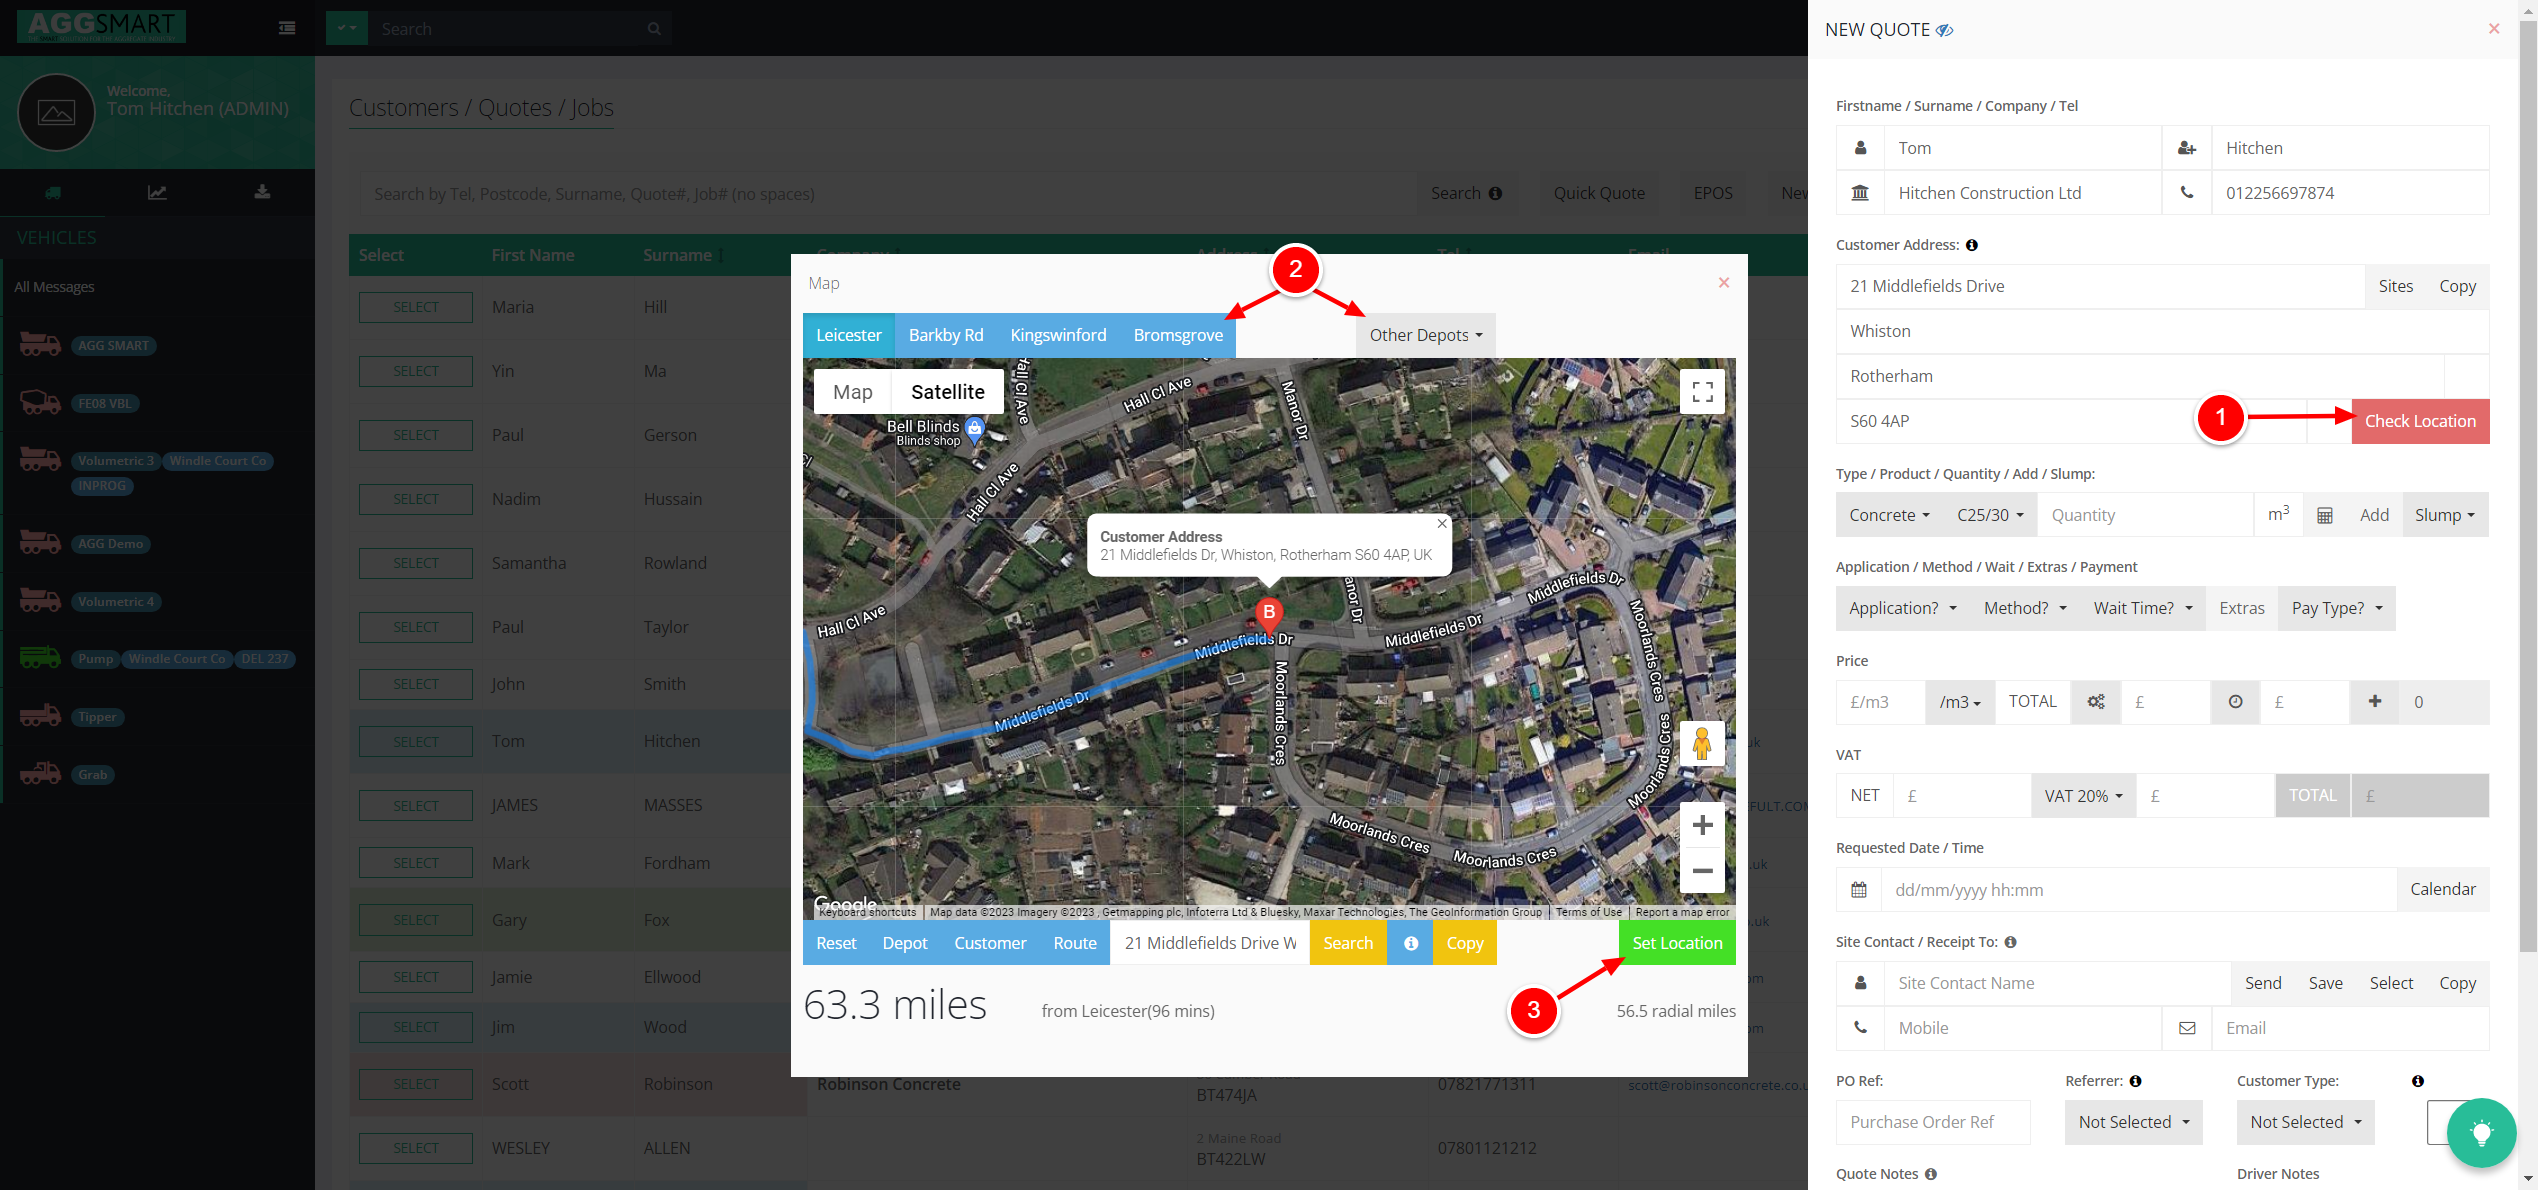Click the Referrer info icon
2538x1190 pixels.
pyautogui.click(x=2135, y=1081)
